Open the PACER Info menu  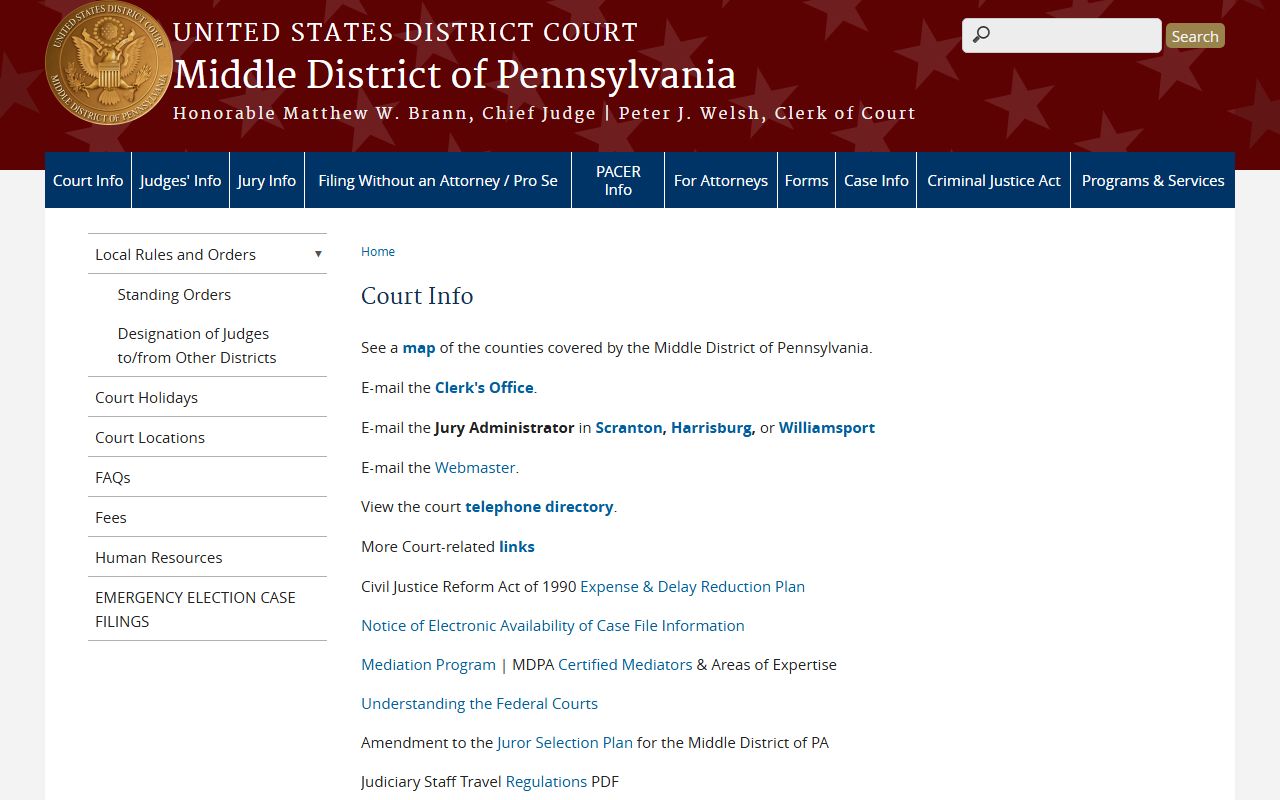[618, 180]
